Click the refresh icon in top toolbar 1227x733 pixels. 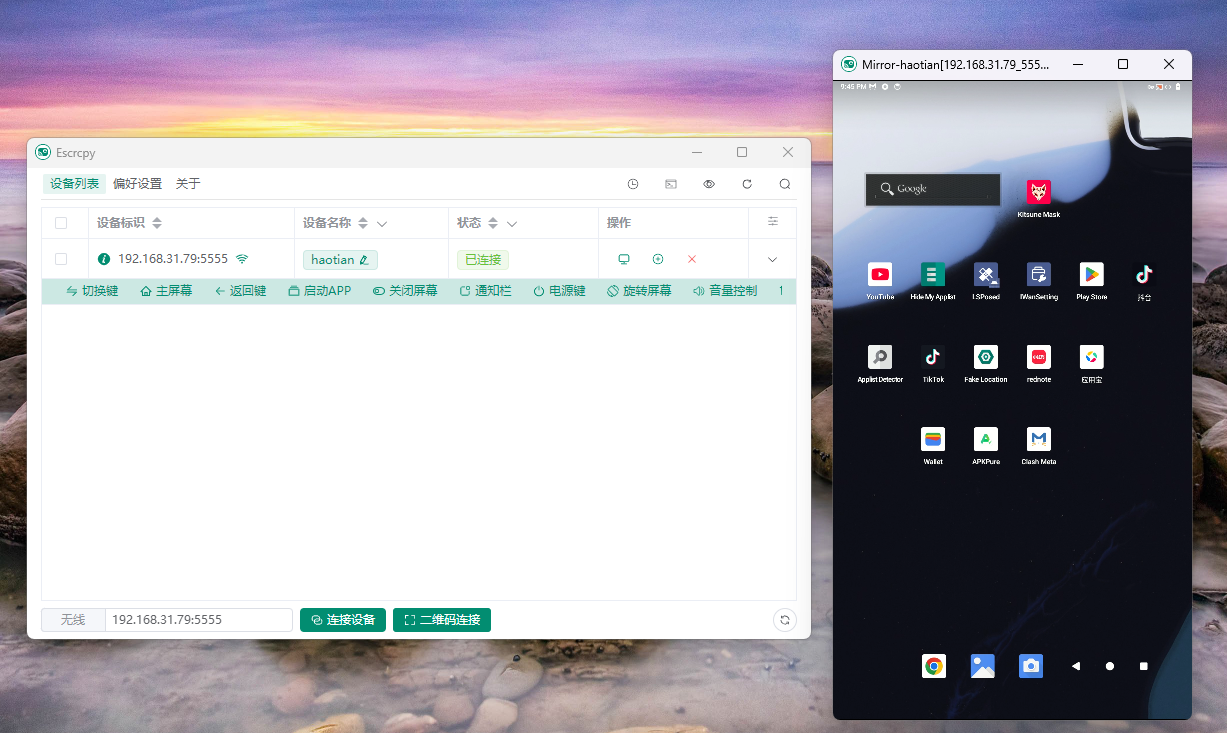[x=747, y=184]
